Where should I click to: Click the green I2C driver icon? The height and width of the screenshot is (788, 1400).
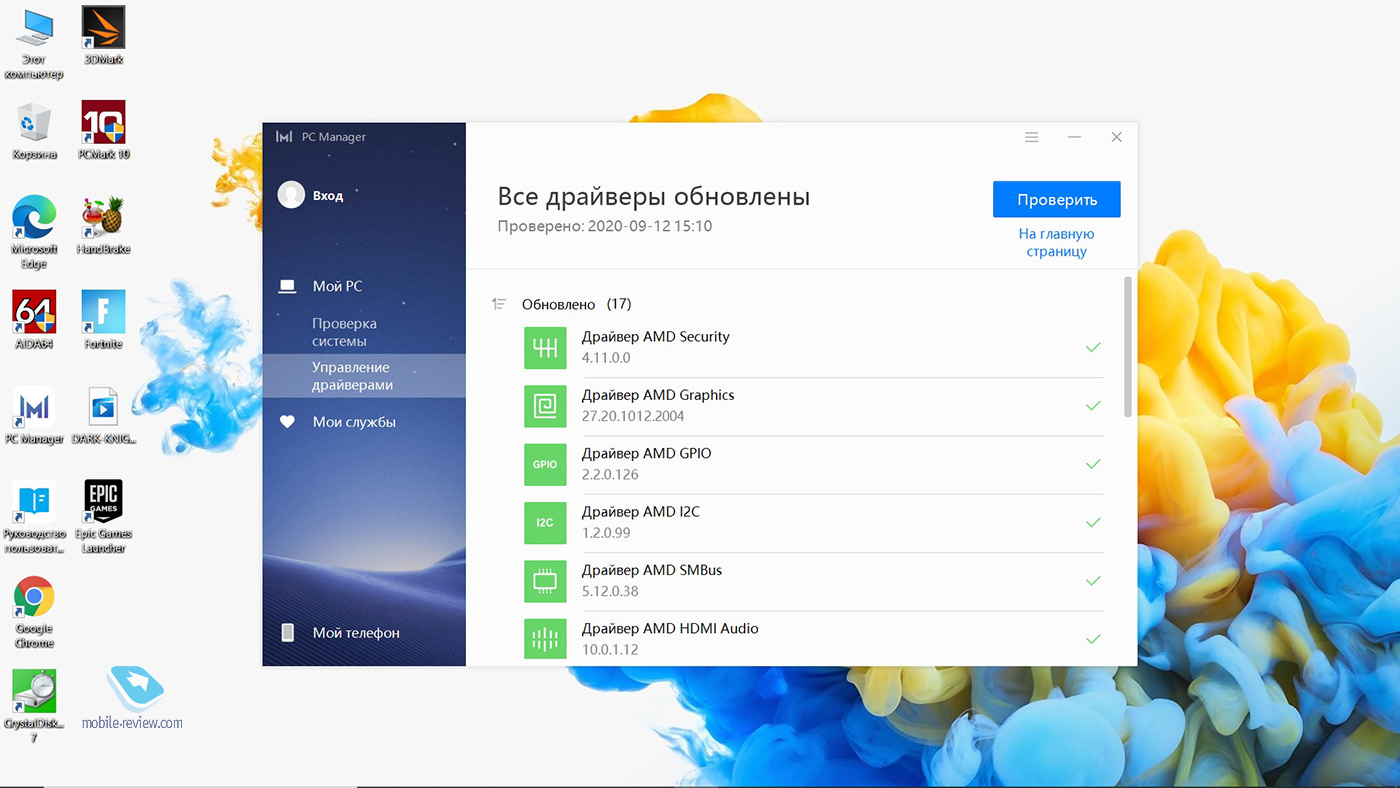point(545,522)
